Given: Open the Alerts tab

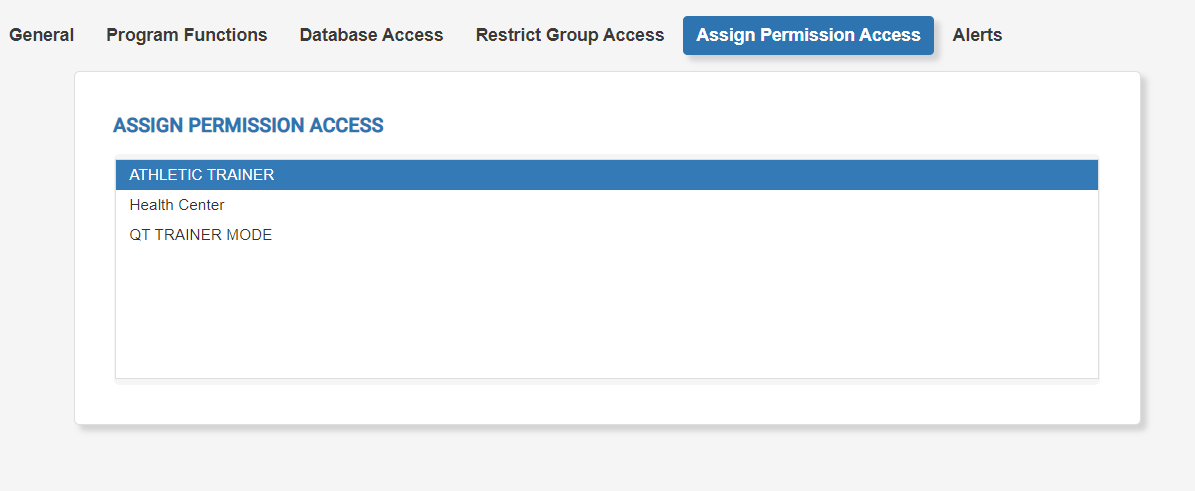Looking at the screenshot, I should [x=977, y=35].
